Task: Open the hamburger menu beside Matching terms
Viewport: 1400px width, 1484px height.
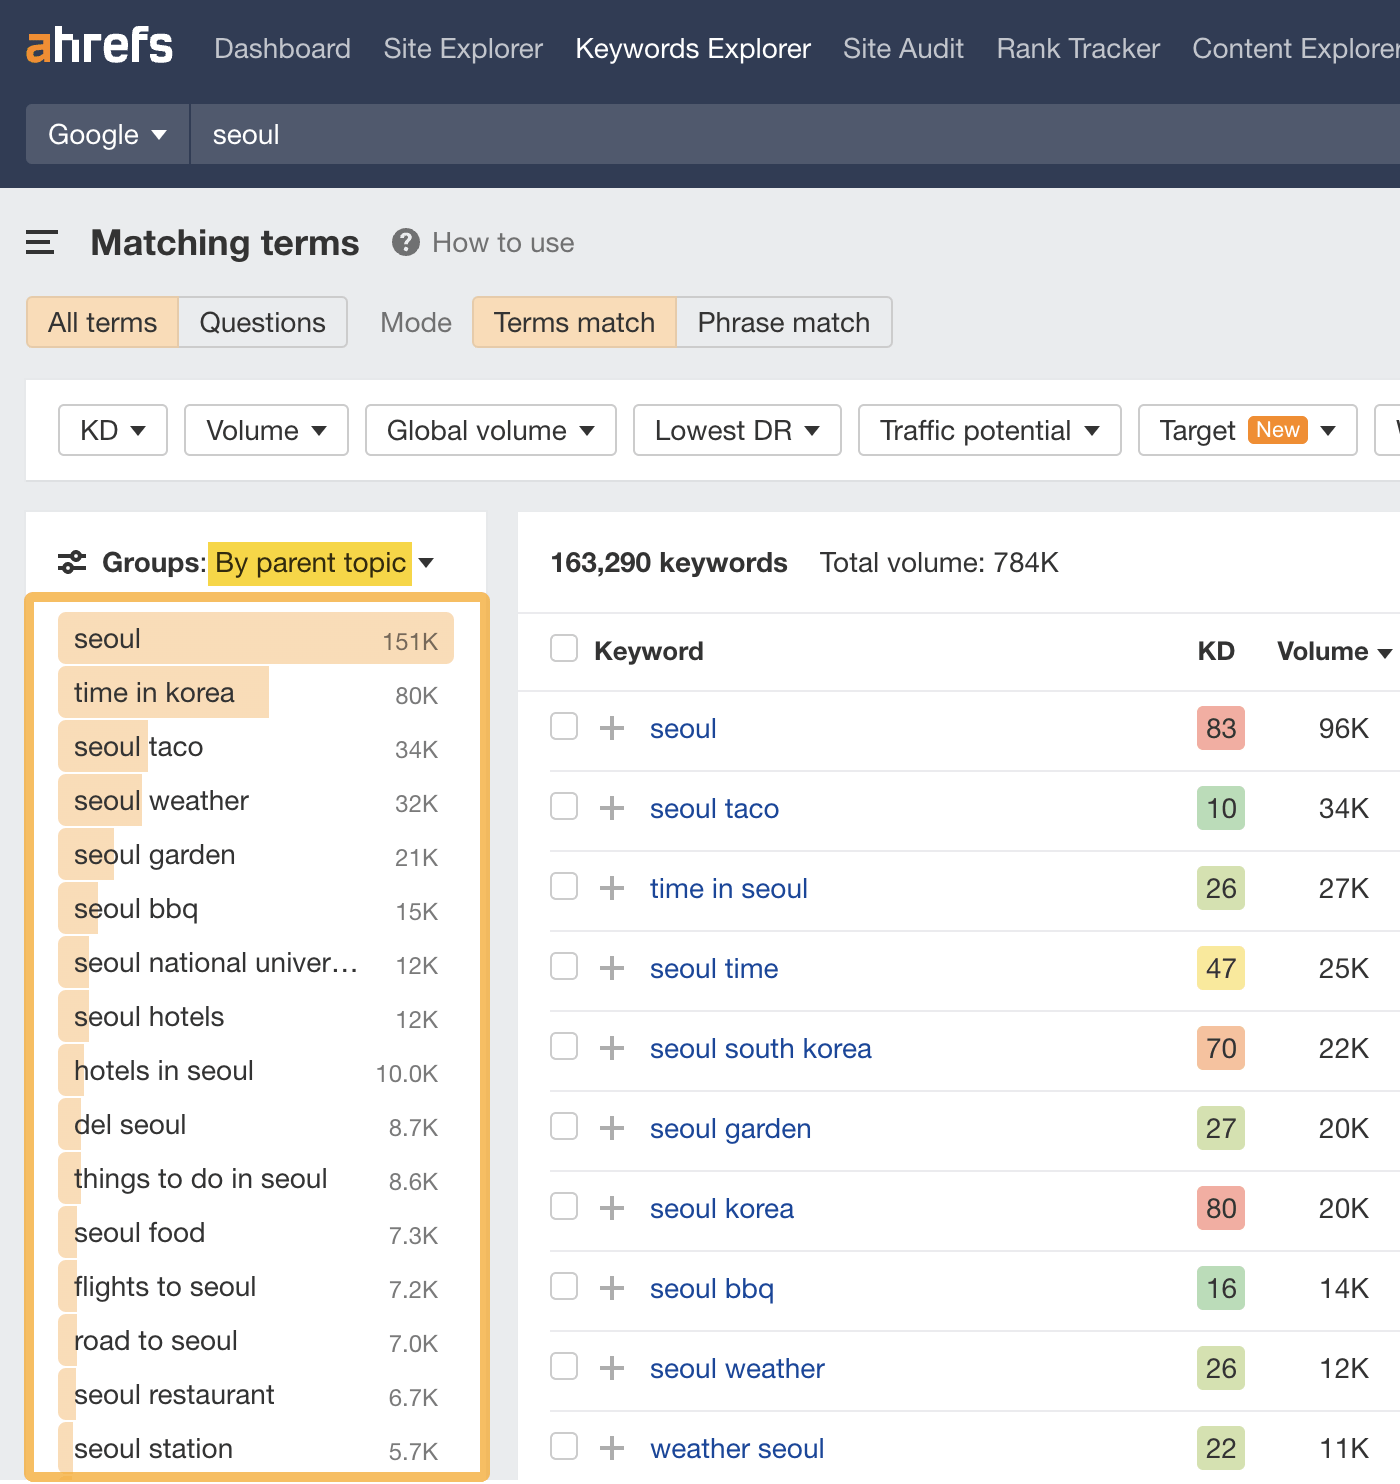Action: click(x=41, y=242)
